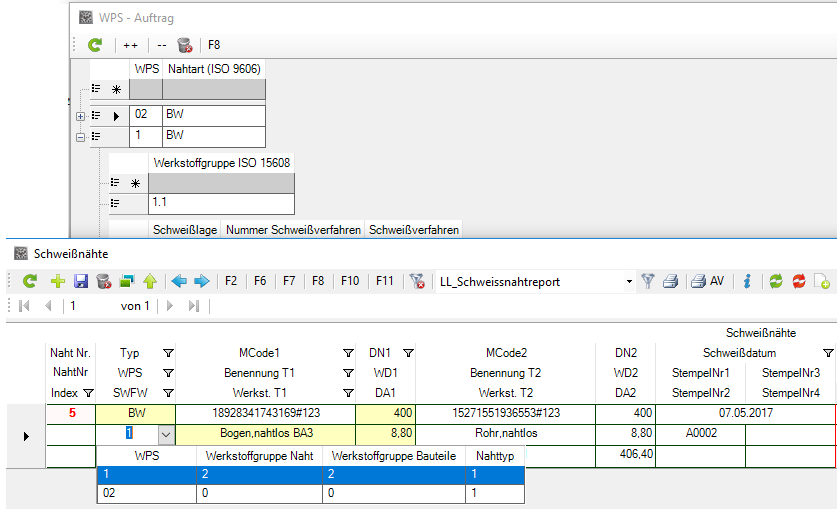The height and width of the screenshot is (510, 837).
Task: Expand the WPS 02 tree row
Action: click(x=81, y=116)
